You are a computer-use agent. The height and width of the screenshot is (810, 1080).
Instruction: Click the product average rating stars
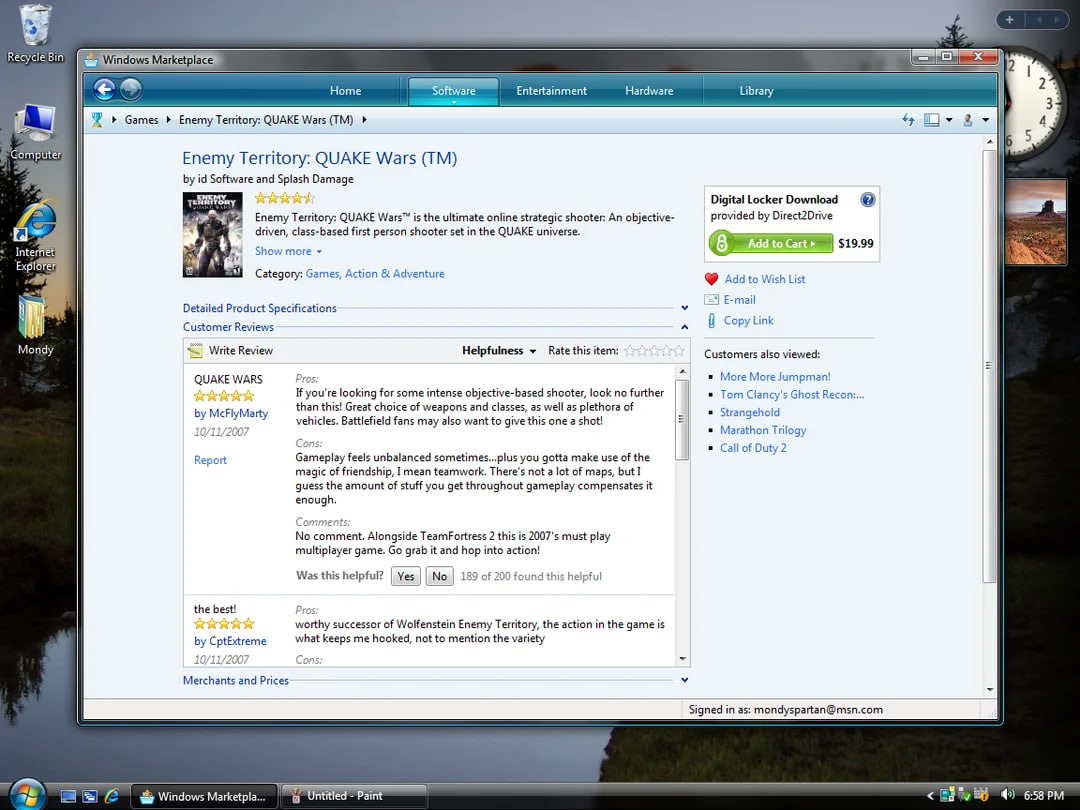coord(284,198)
